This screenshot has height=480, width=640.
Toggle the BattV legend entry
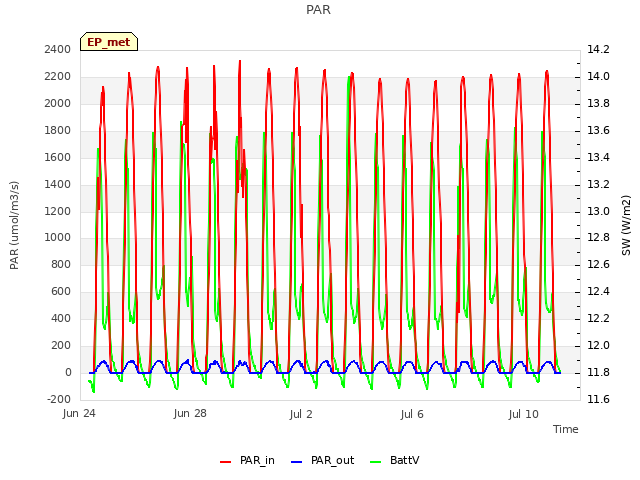point(394,460)
